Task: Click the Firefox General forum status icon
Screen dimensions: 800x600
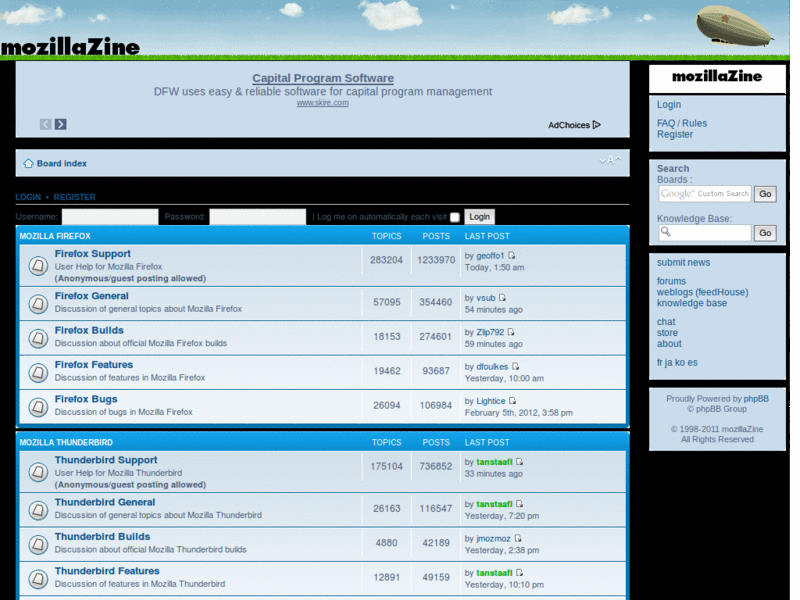Action: (38, 304)
